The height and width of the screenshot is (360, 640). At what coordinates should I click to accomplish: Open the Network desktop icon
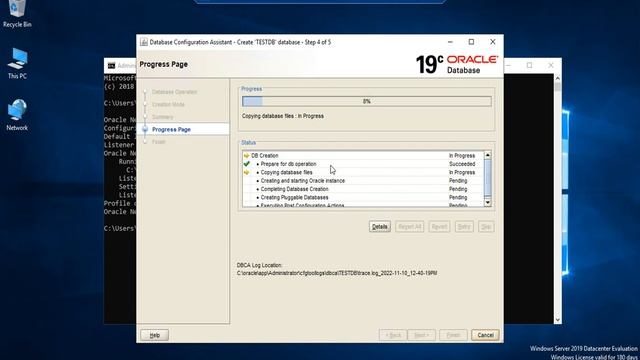point(17,115)
